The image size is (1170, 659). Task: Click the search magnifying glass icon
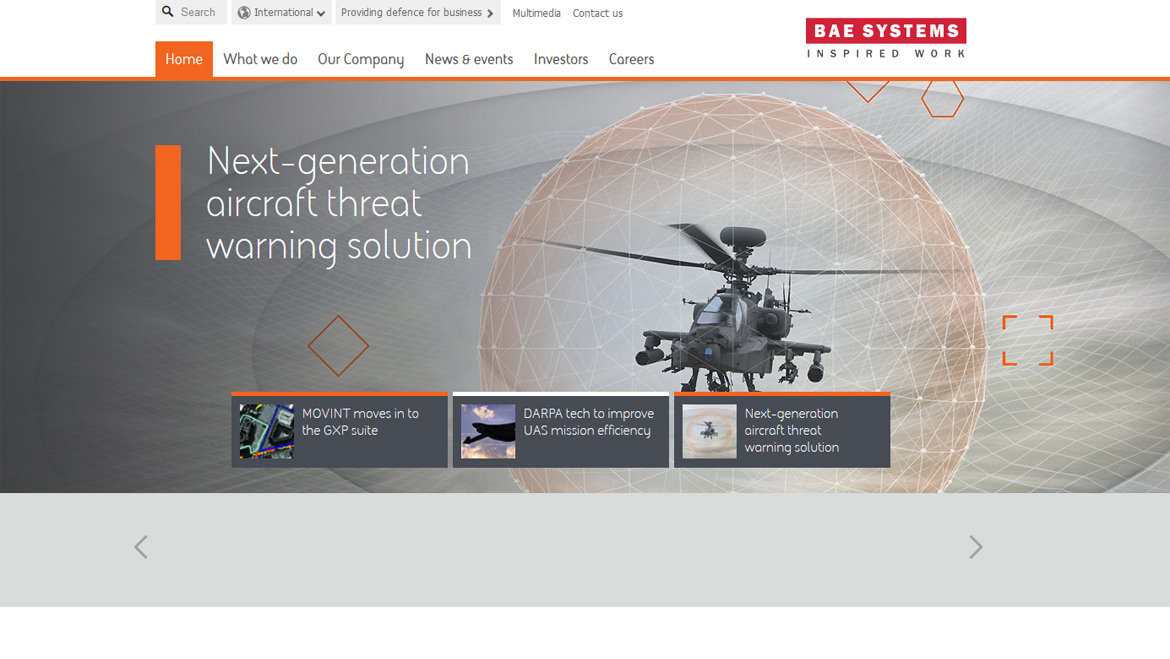pos(168,12)
